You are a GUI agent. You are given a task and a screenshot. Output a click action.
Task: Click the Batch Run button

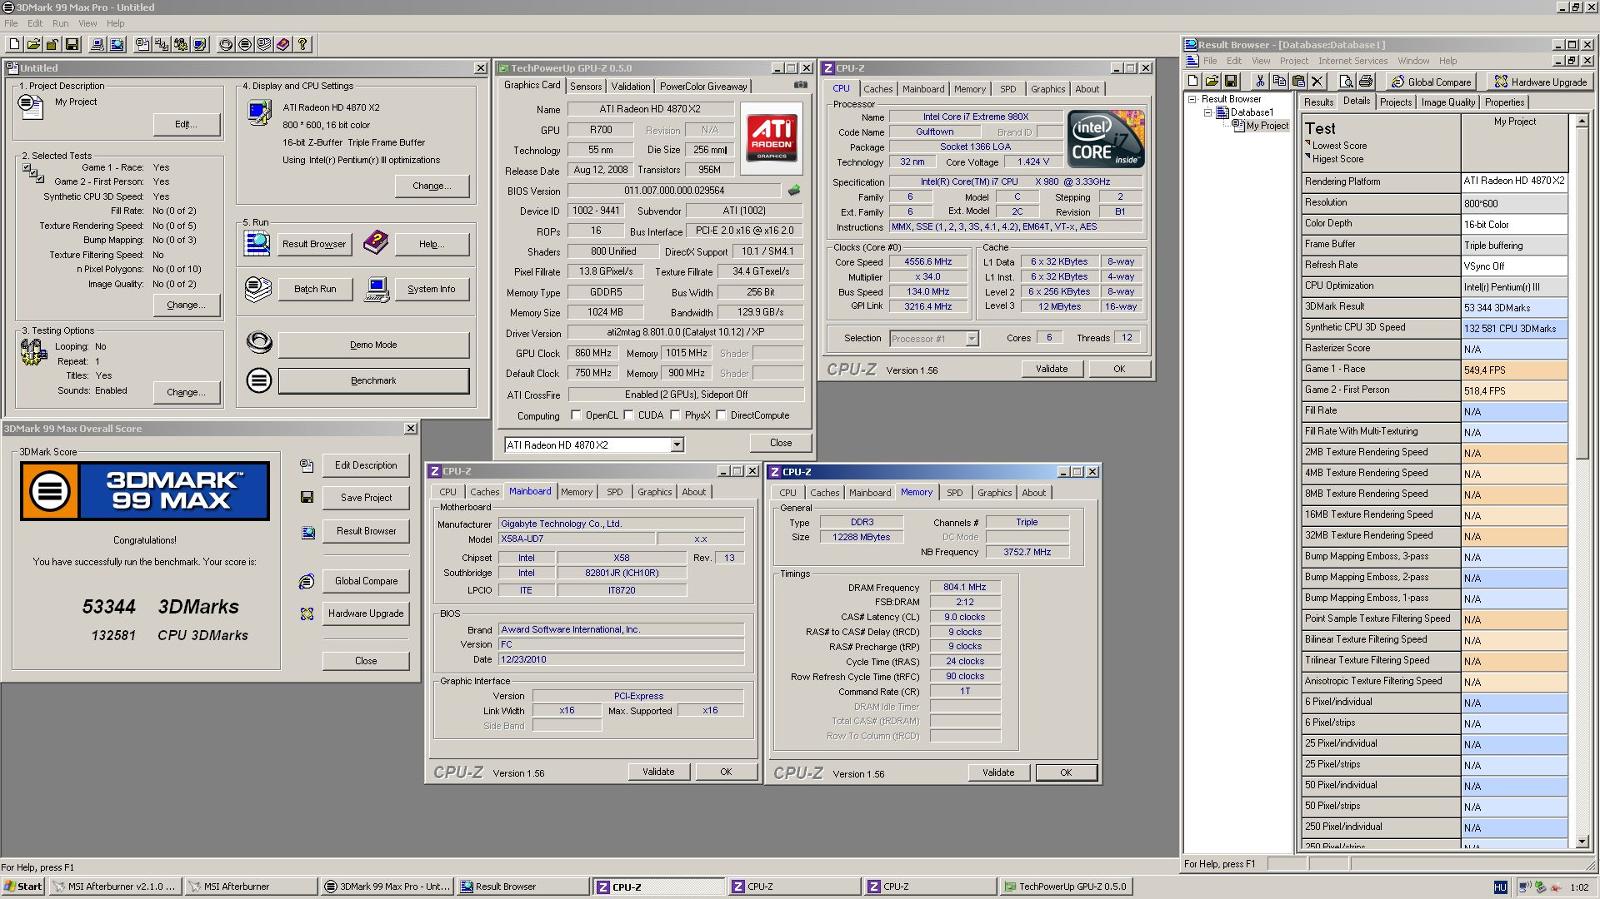click(x=315, y=289)
